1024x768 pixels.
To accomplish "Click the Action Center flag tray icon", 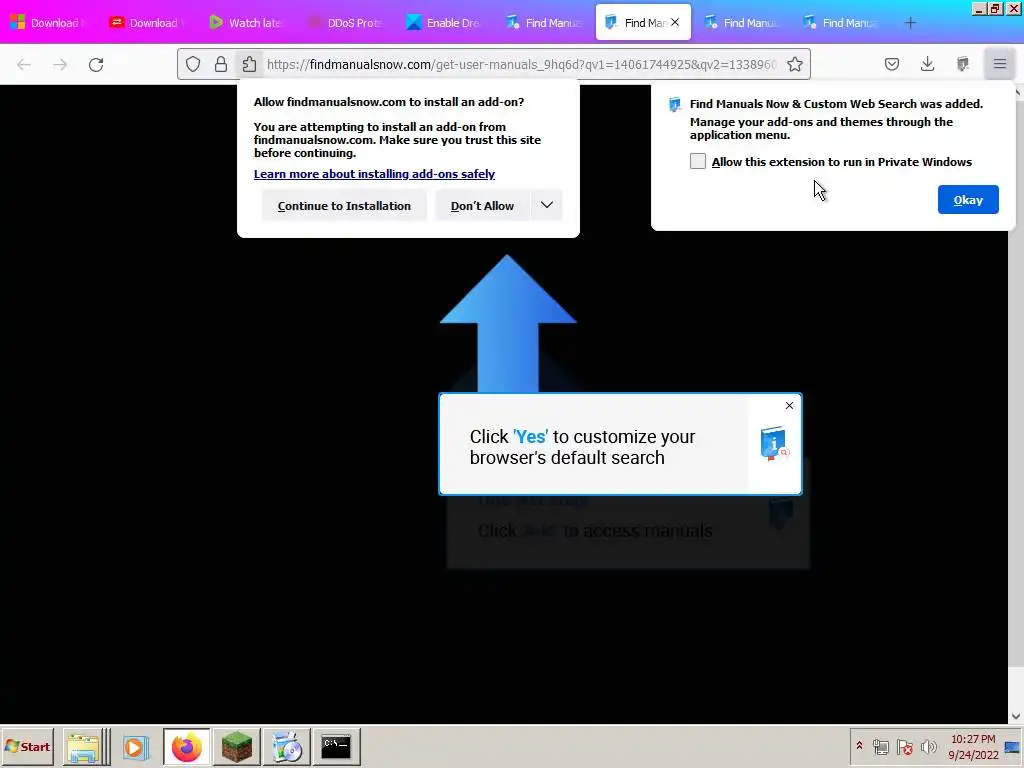I will tap(904, 747).
